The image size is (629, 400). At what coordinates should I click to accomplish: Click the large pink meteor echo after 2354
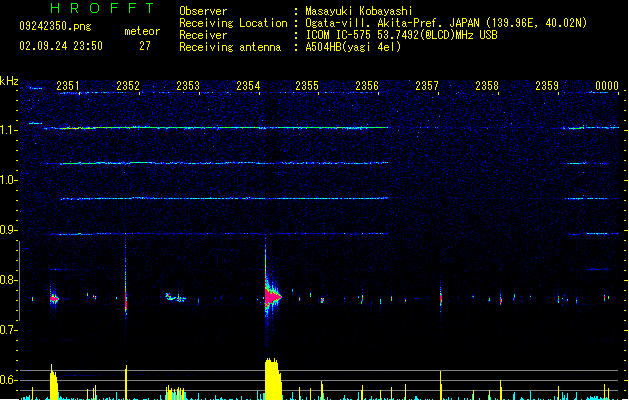(271, 297)
